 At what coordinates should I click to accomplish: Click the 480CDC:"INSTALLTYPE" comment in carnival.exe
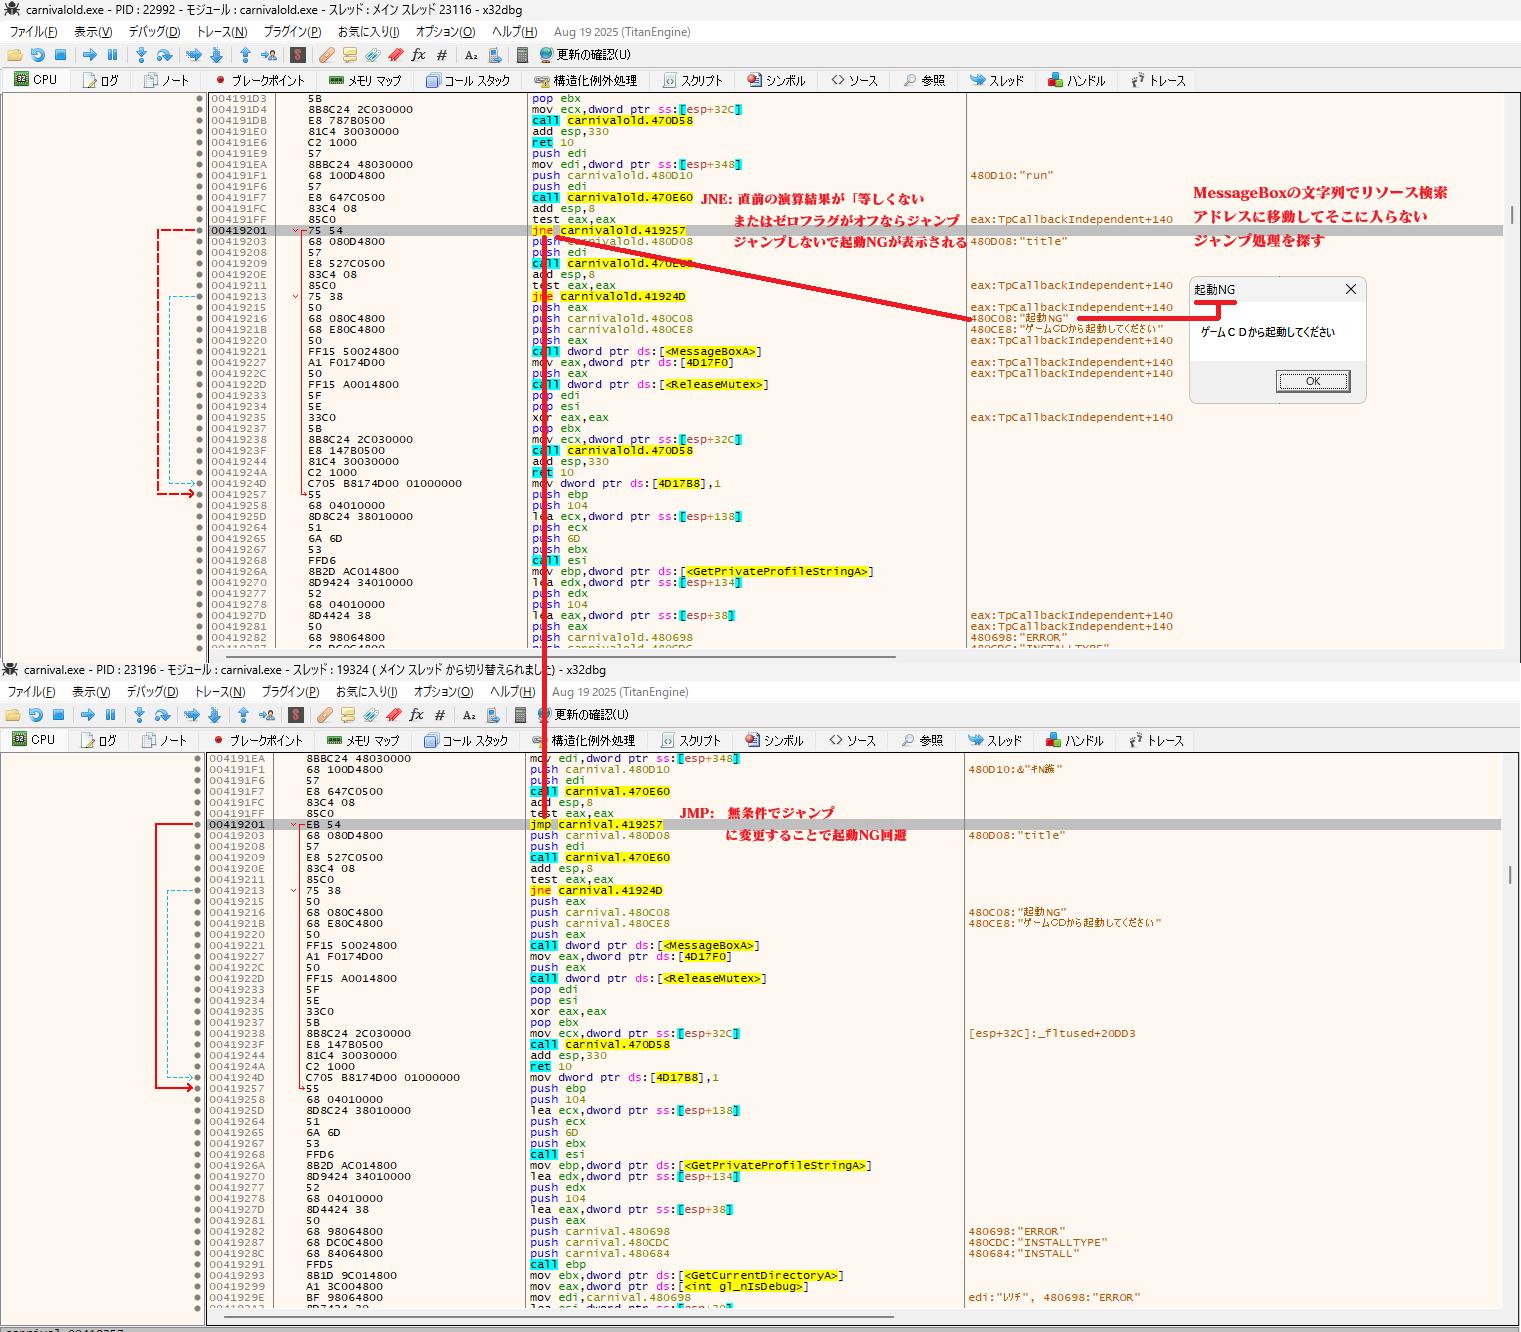pyautogui.click(x=1037, y=1243)
